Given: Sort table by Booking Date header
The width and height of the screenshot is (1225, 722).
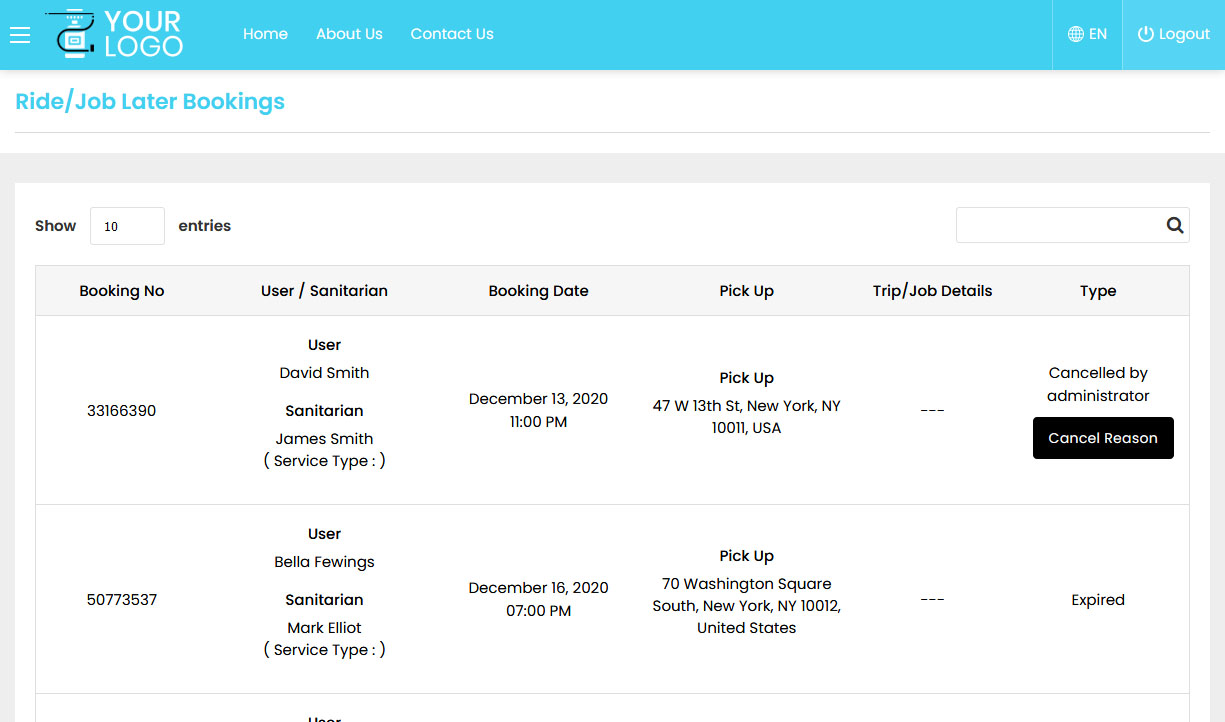Looking at the screenshot, I should [x=538, y=291].
